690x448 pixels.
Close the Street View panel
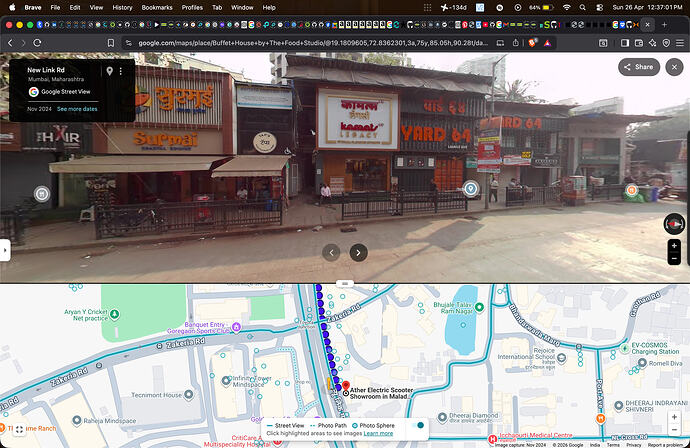674,67
